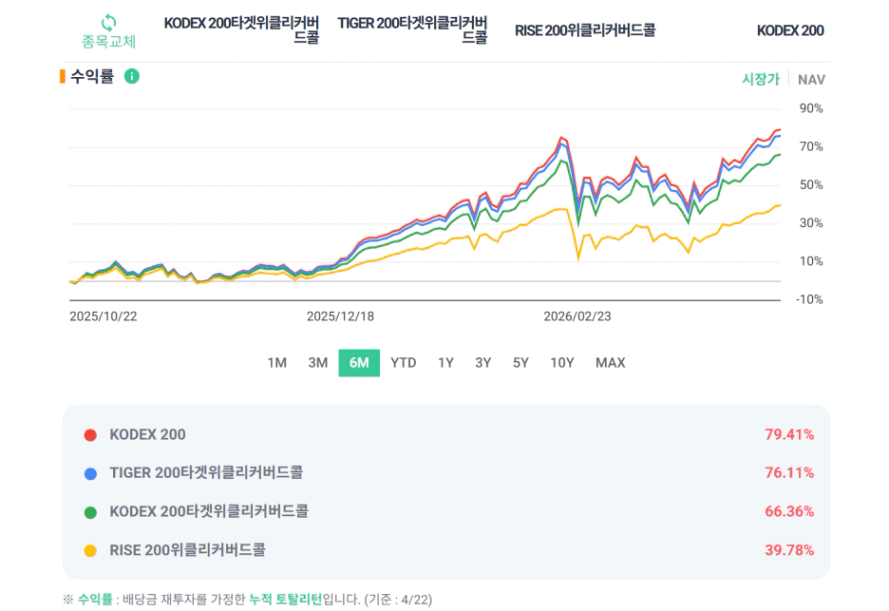The image size is (889, 611).
Task: Click the footnote 수익률 green text
Action: pos(95,599)
